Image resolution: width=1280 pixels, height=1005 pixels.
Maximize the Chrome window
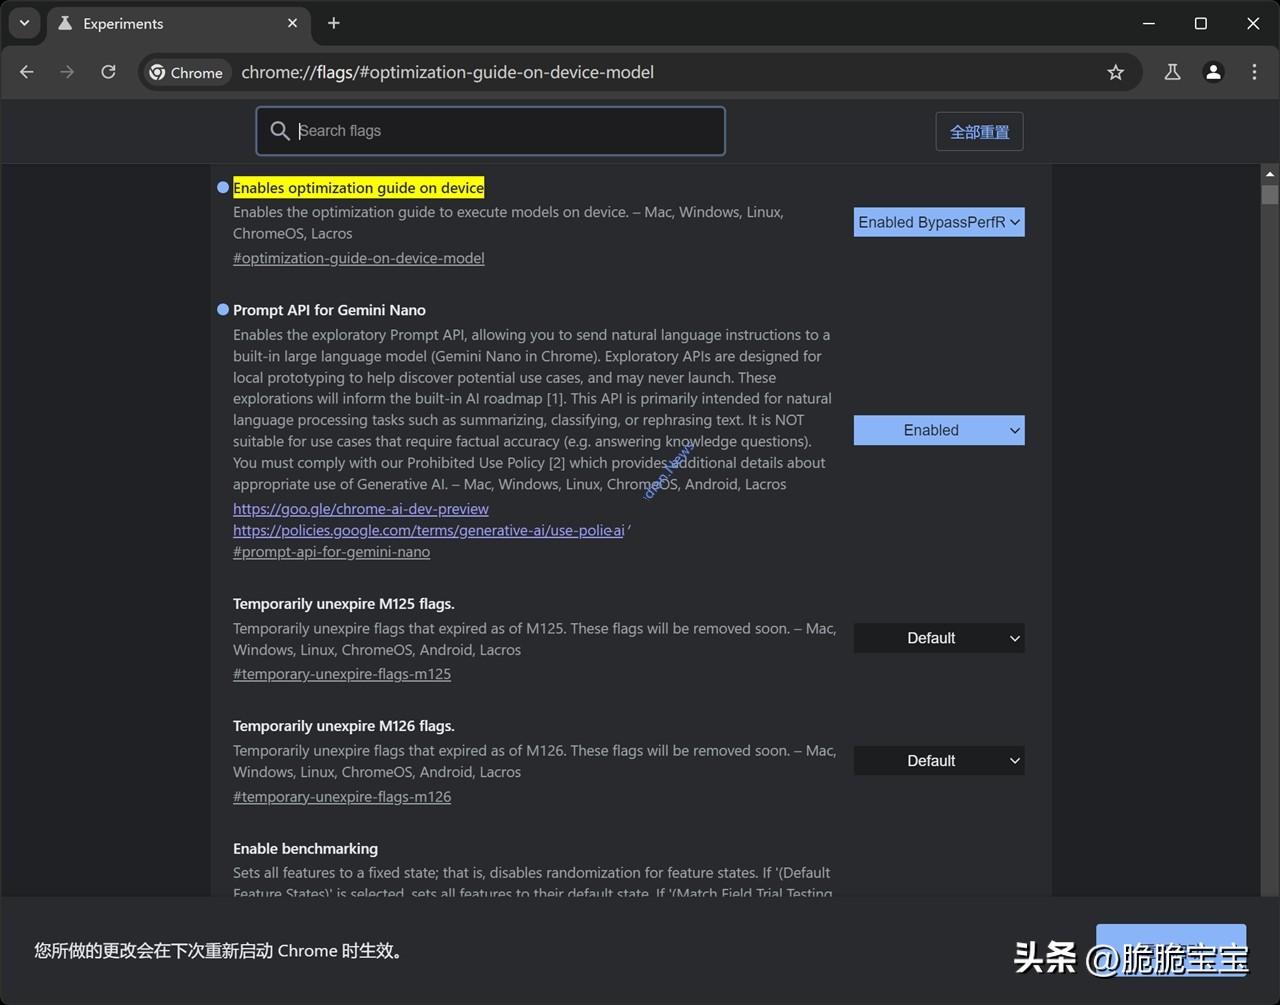[1201, 23]
